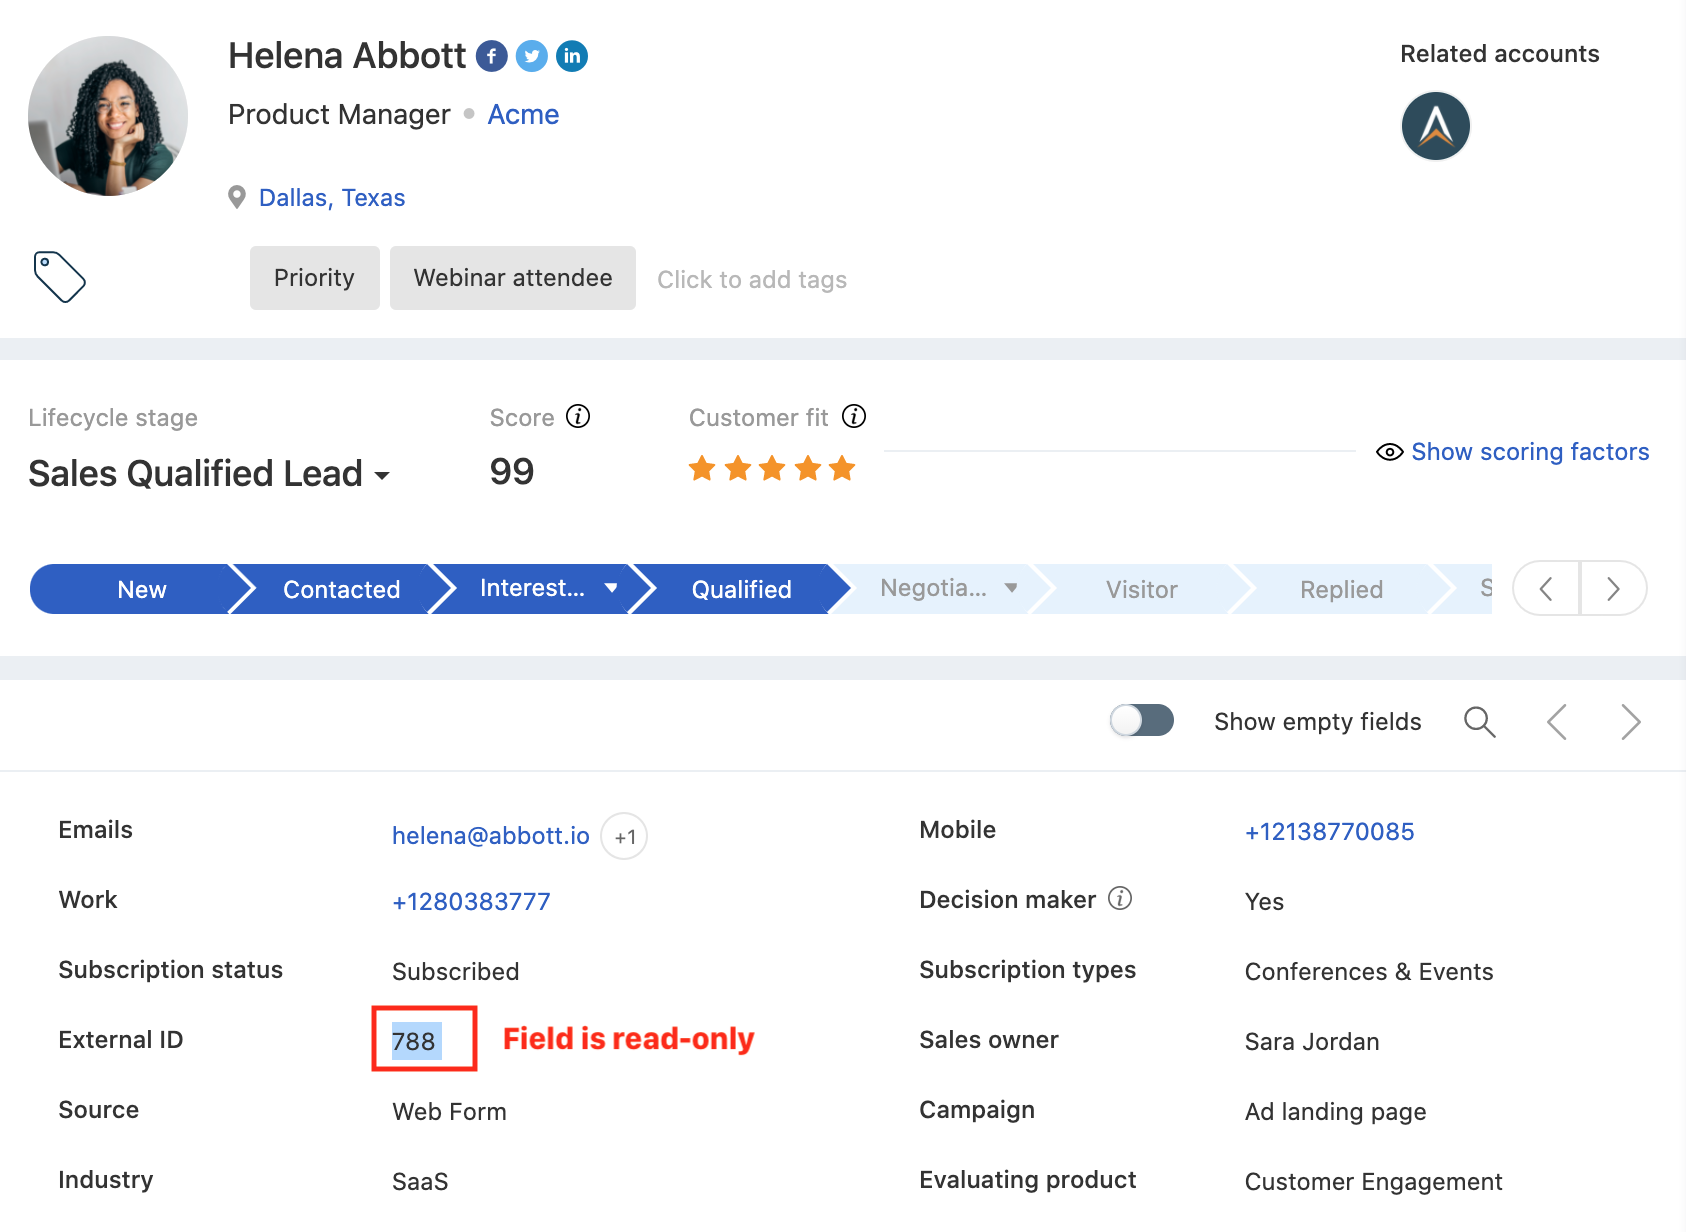Click the tag icon below the avatar
1686x1232 pixels.
[x=59, y=276]
